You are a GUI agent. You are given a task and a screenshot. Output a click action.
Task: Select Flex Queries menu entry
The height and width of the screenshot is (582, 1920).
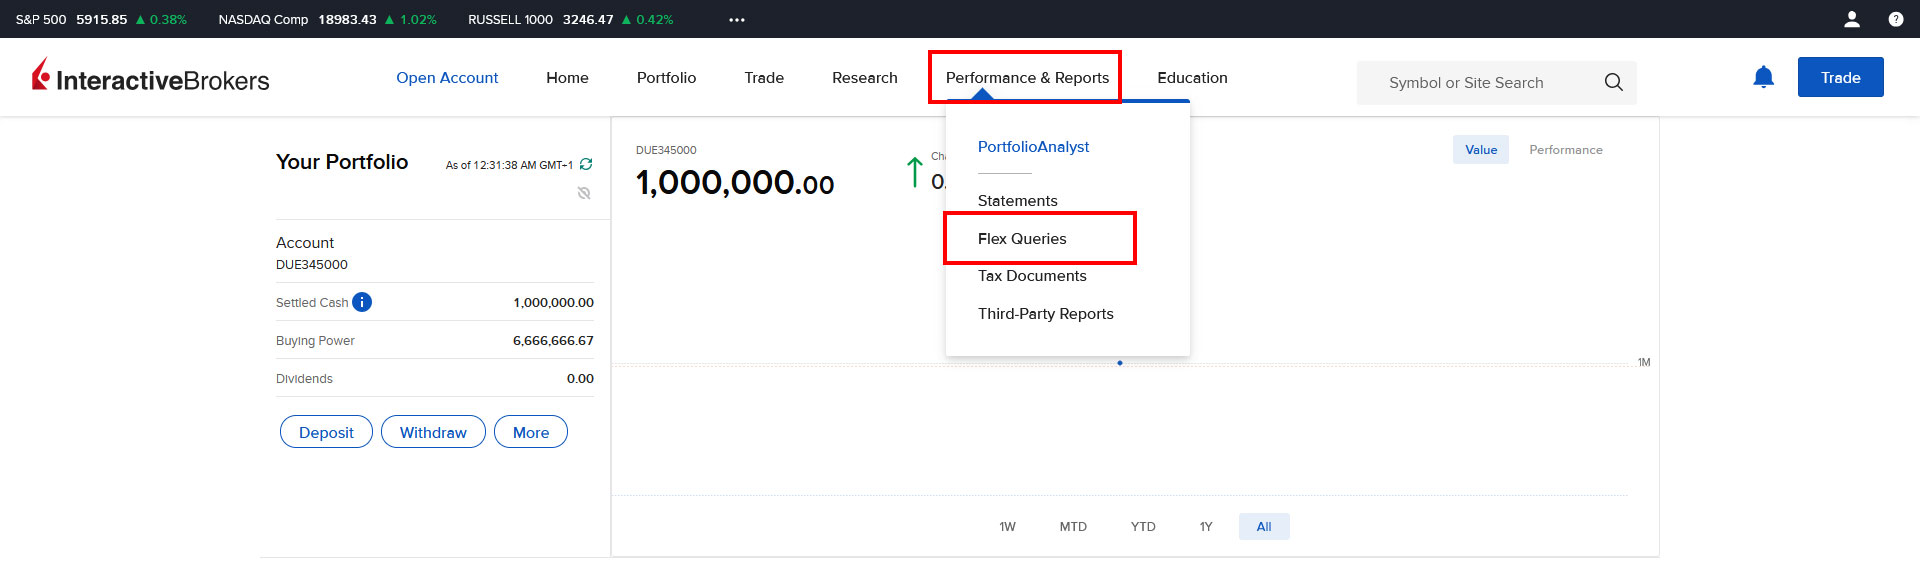pos(1022,239)
